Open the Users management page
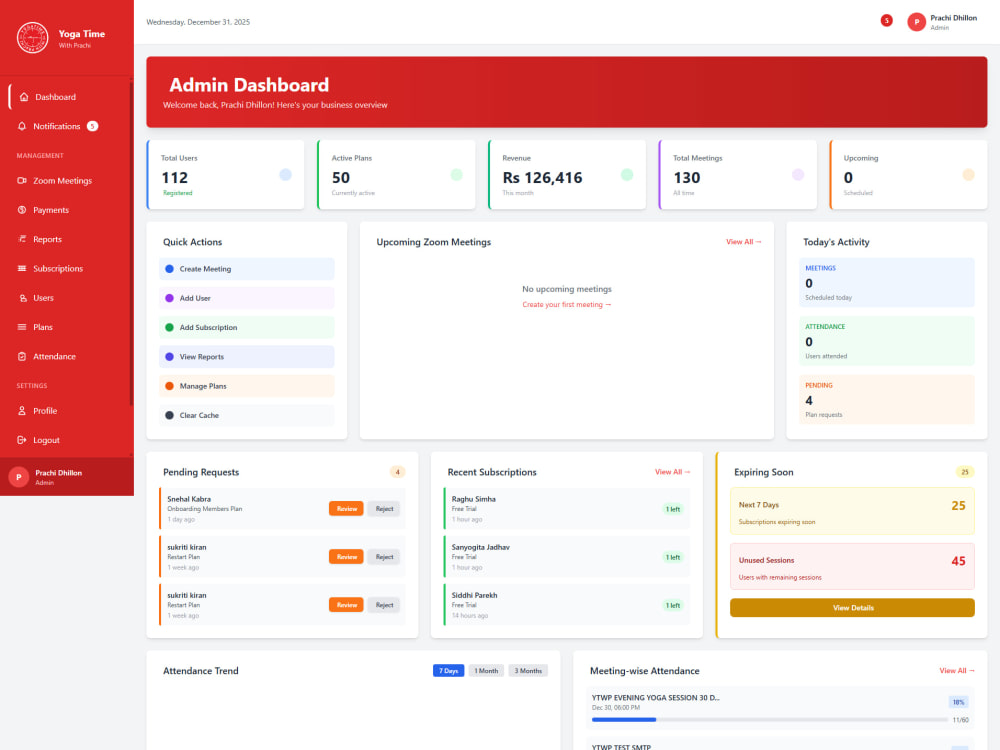1000x750 pixels. coord(43,298)
